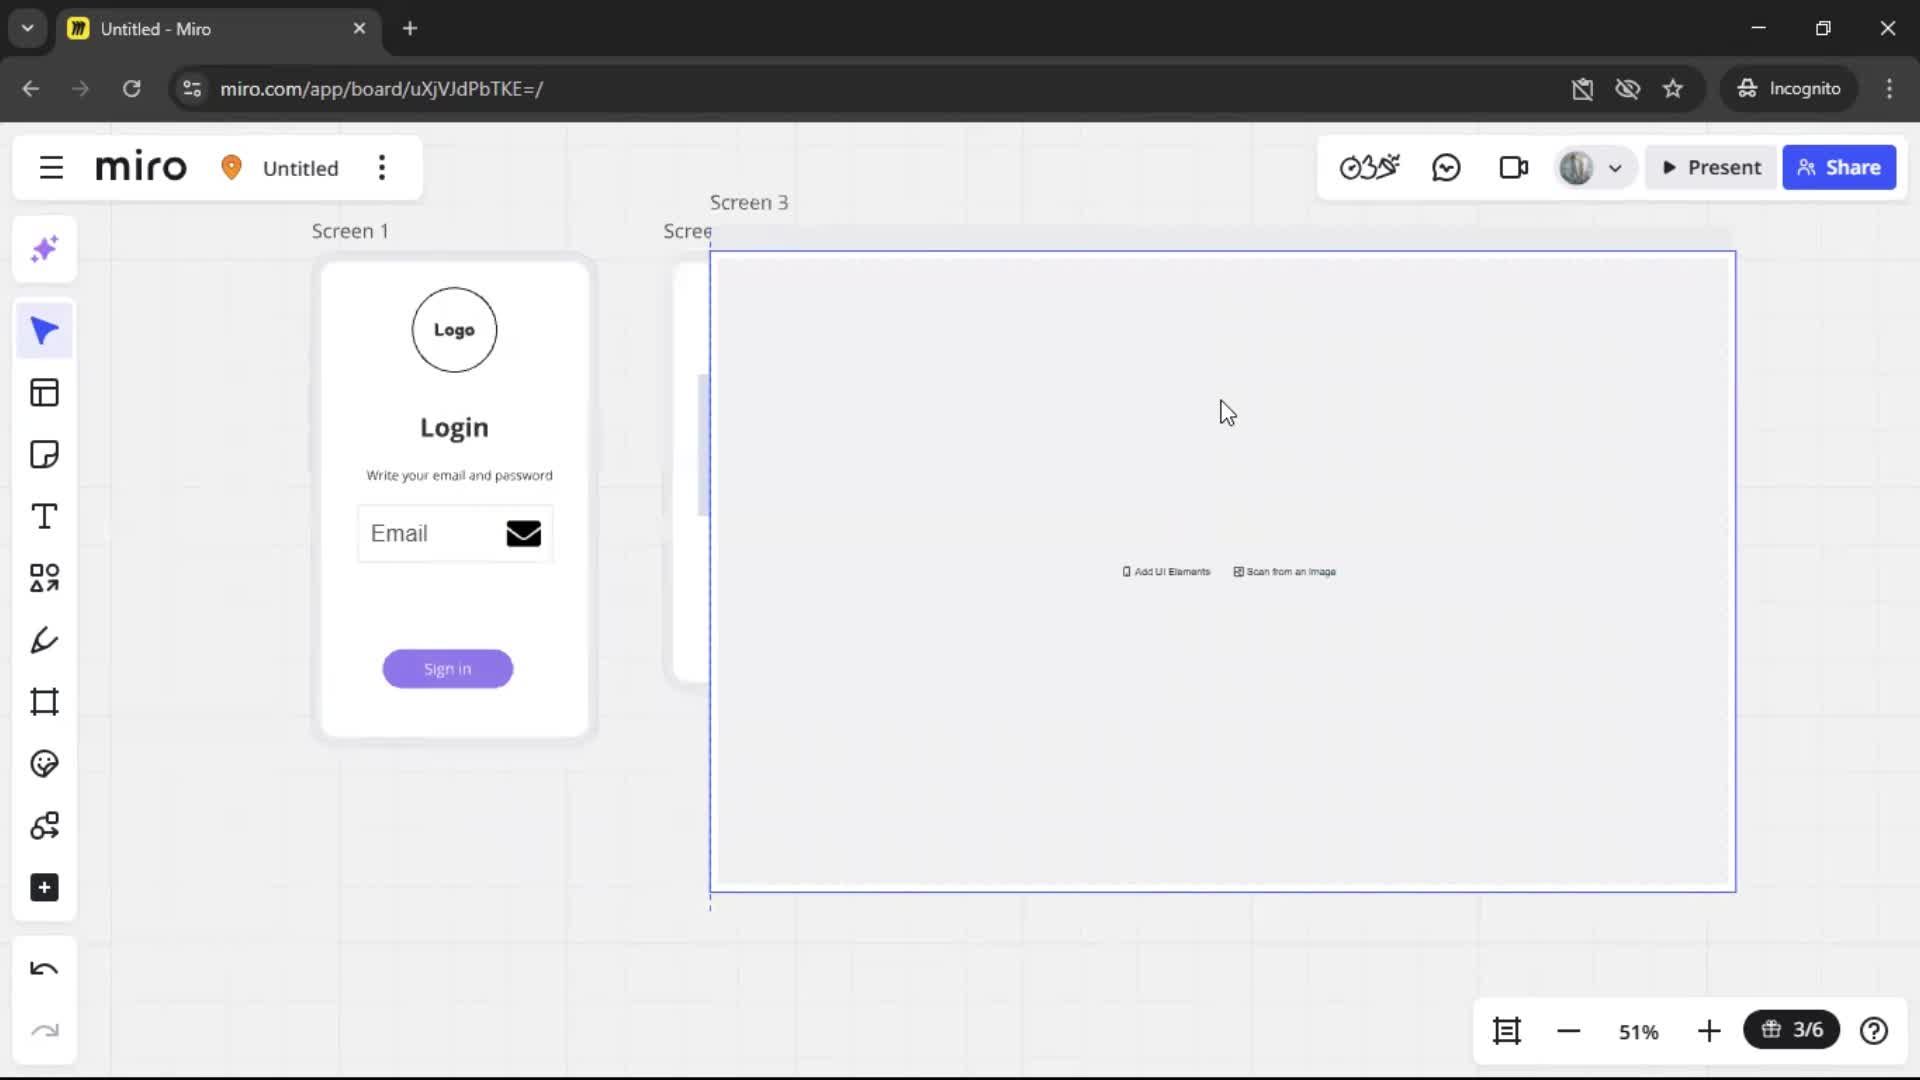Open the Frames panel in bottom bar

tap(1507, 1031)
